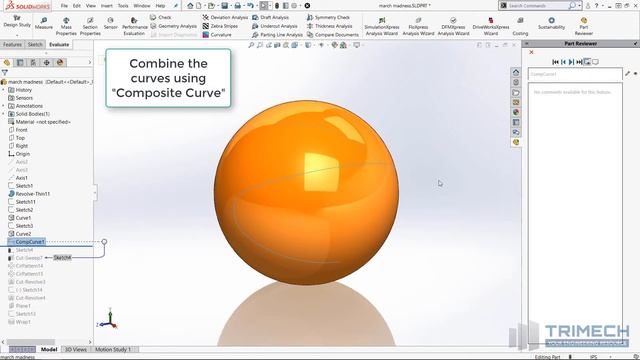This screenshot has width=640, height=360.
Task: Select the Top plane
Action: [17, 138]
